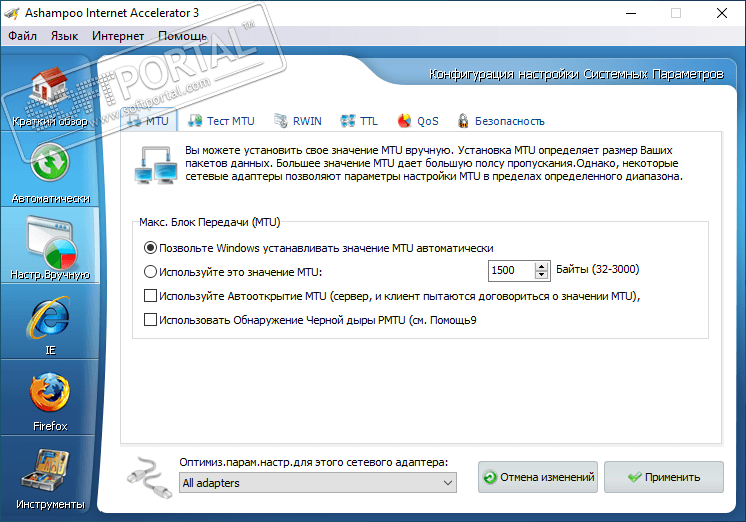Click the Отмена изменений button
Image resolution: width=746 pixels, height=522 pixels.
point(538,477)
